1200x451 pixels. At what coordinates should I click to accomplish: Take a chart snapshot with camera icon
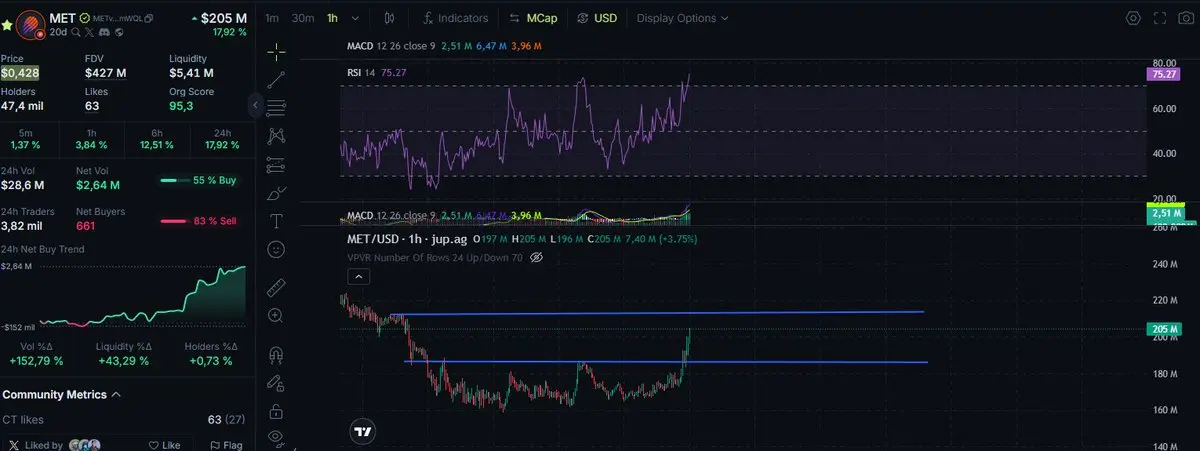(x=1187, y=18)
